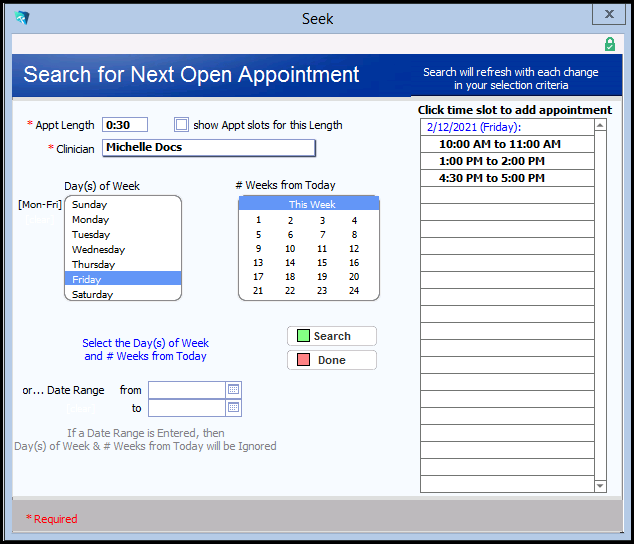Choose the 4:30 PM to 5:00 PM slot
This screenshot has height=544, width=634.
(491, 178)
